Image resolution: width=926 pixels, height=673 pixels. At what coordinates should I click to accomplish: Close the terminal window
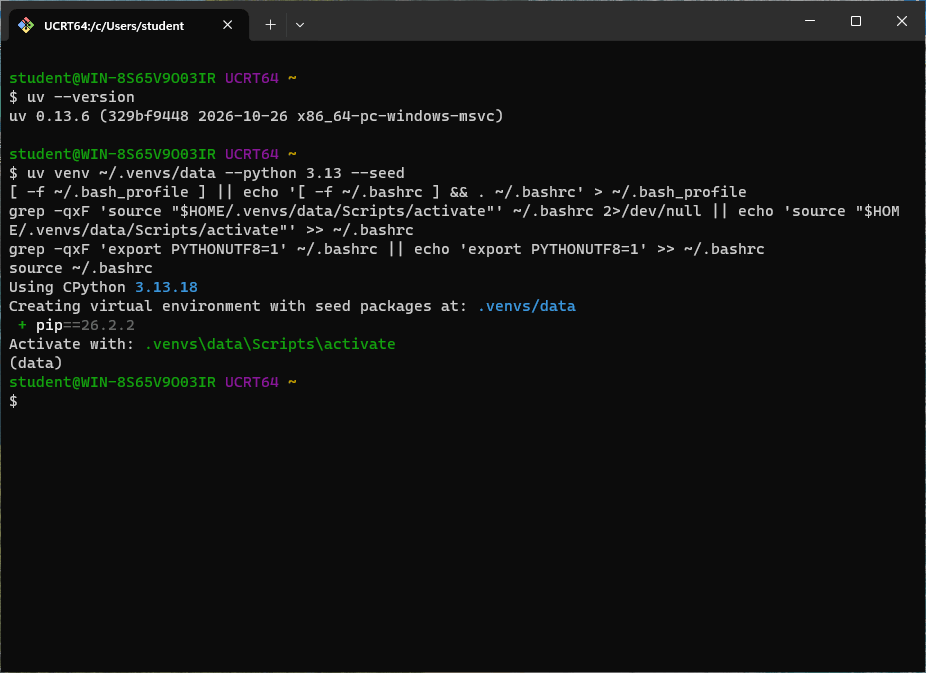[902, 21]
